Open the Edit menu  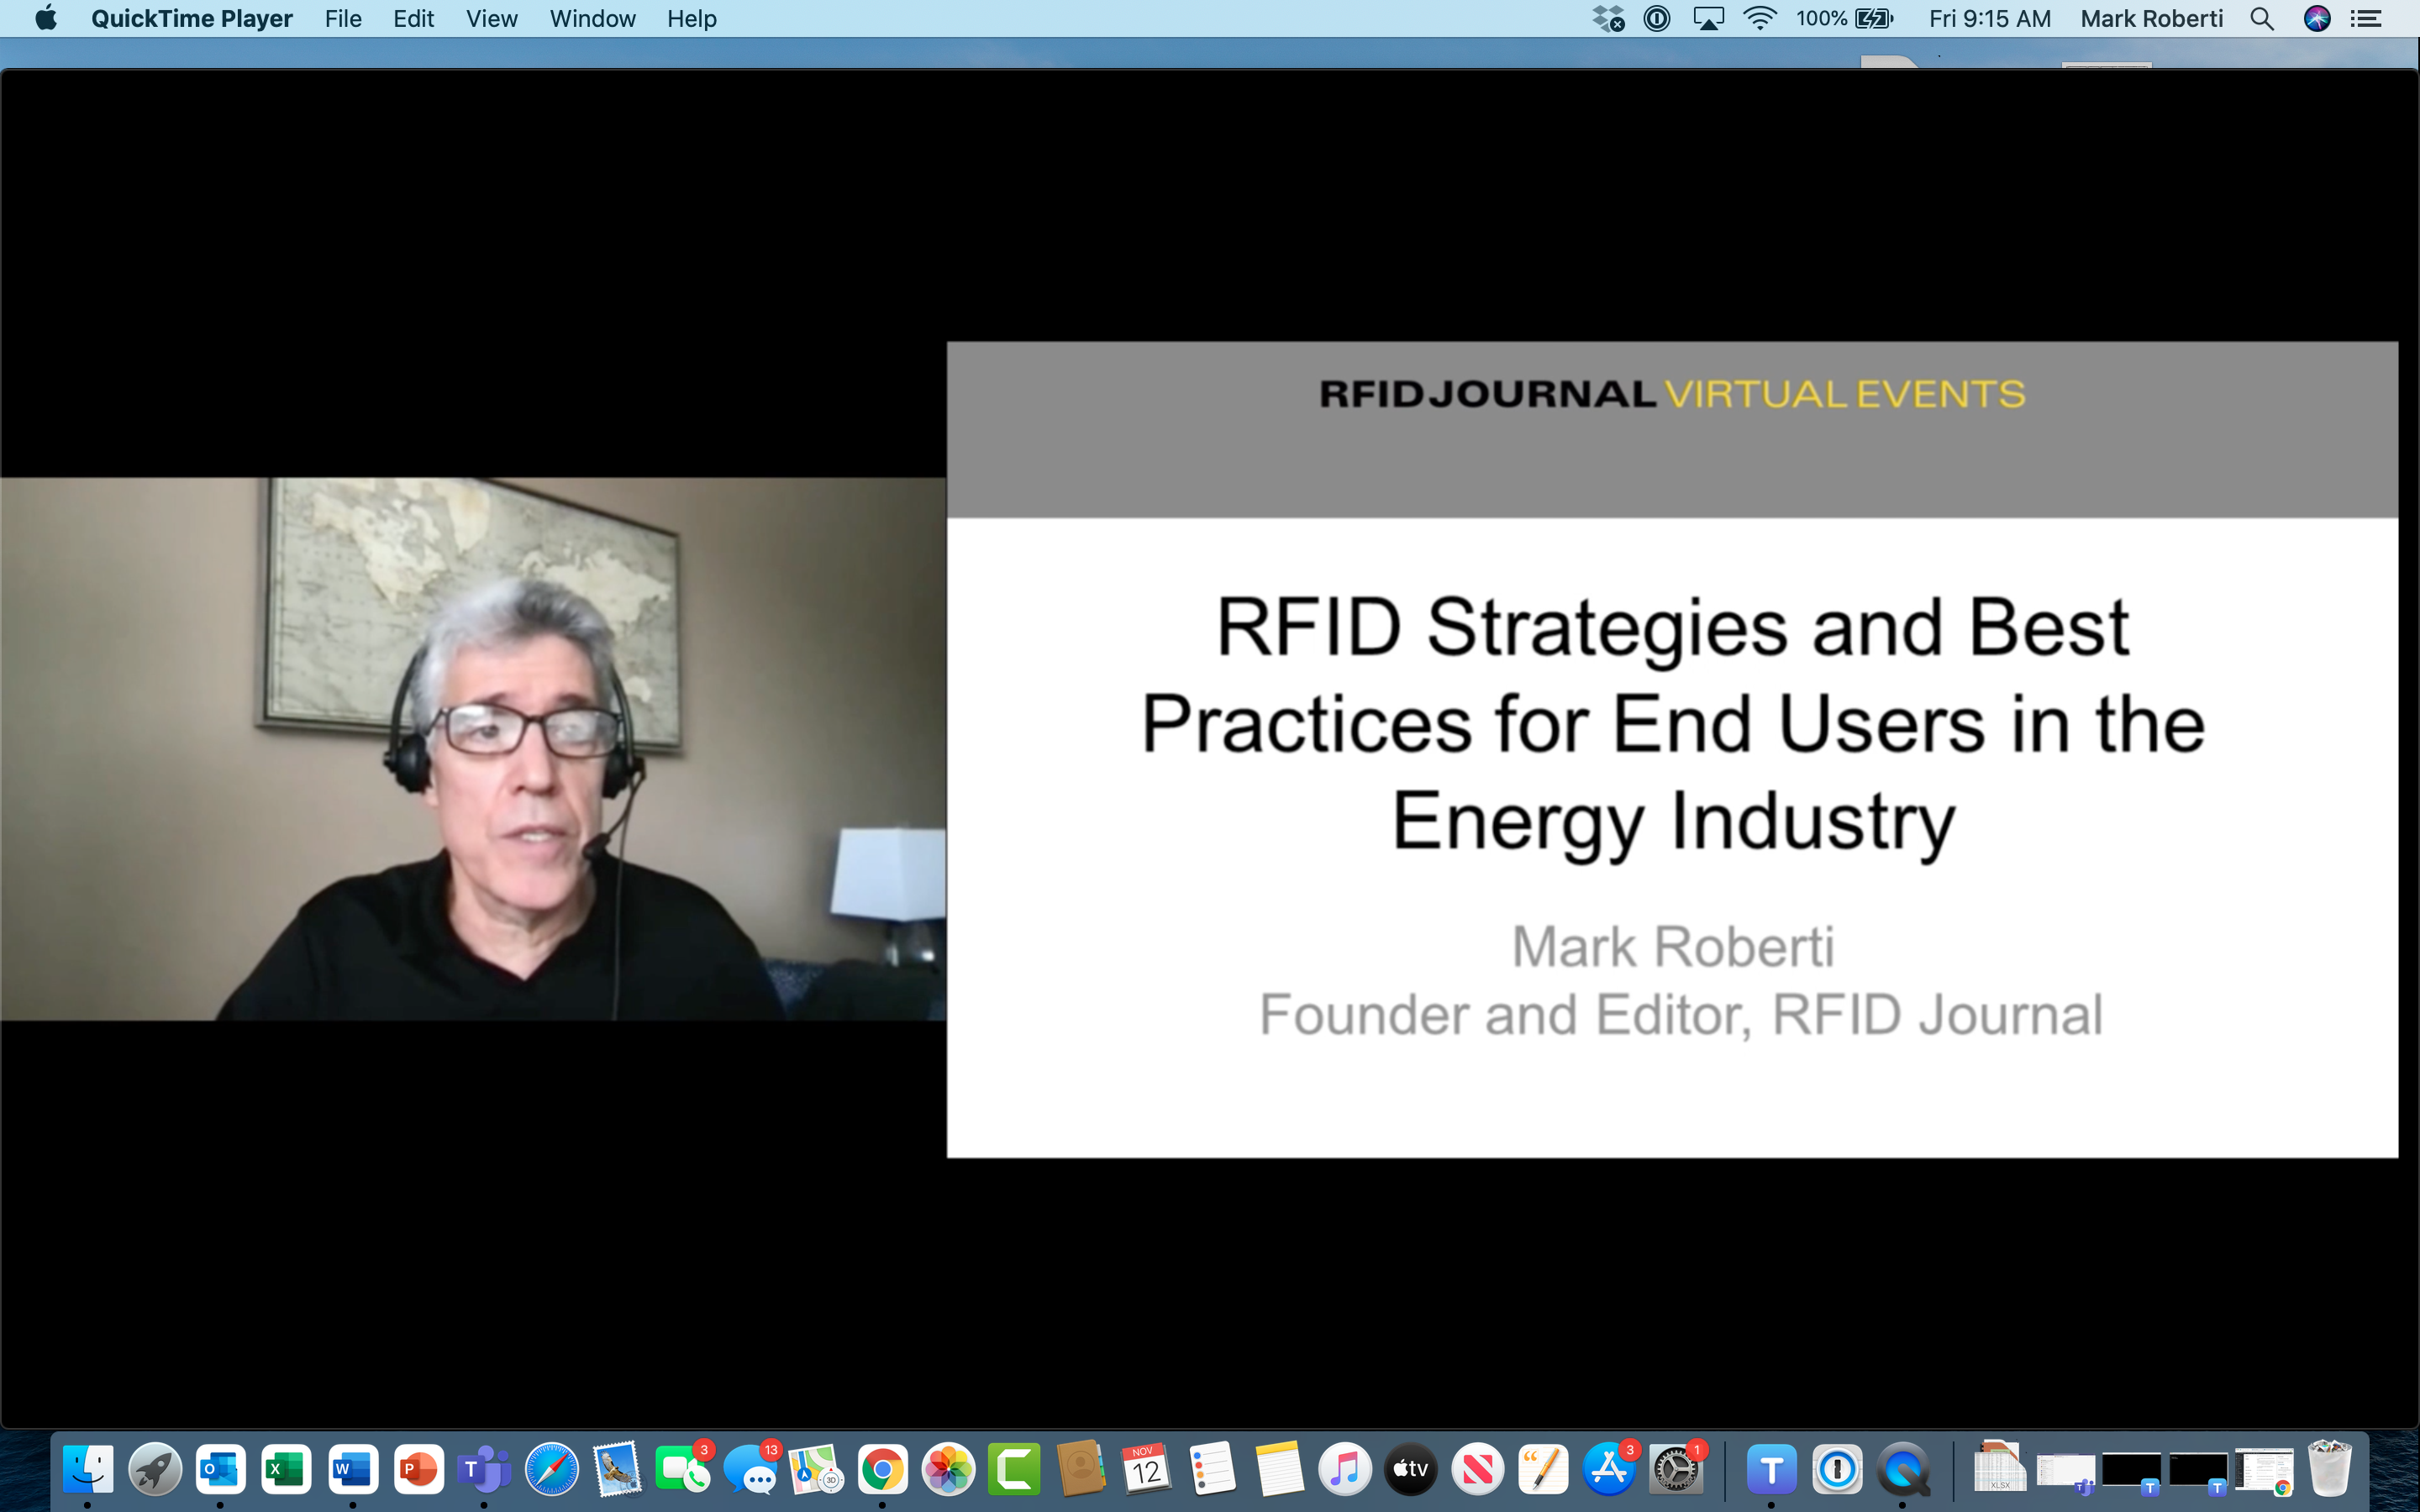pos(413,18)
